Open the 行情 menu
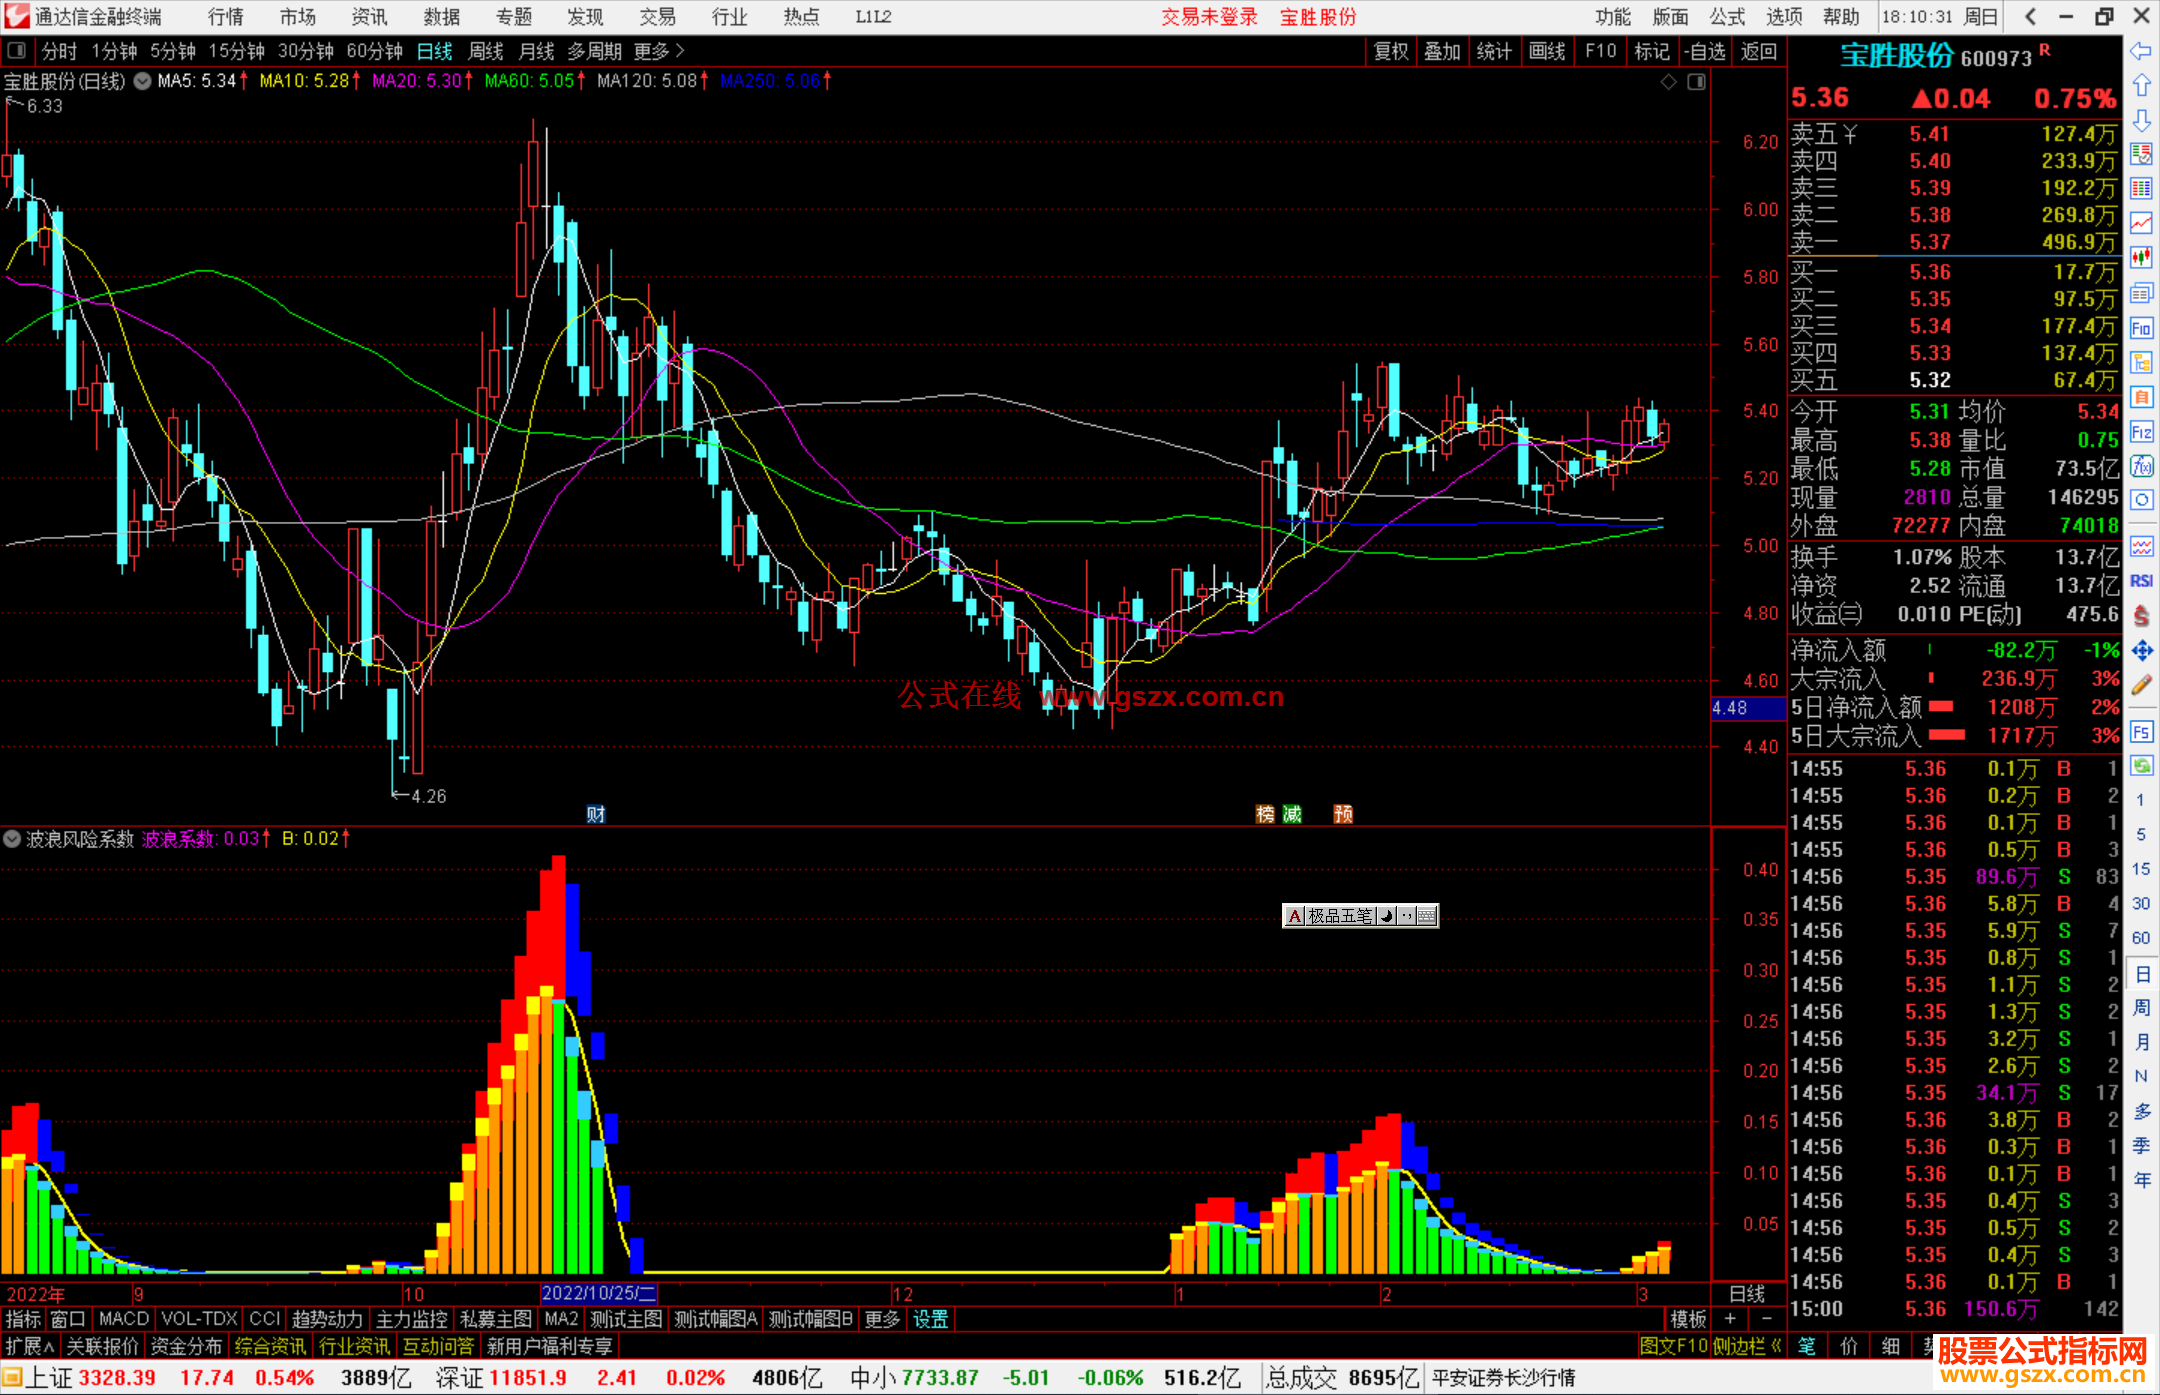Image resolution: width=2160 pixels, height=1395 pixels. click(226, 17)
